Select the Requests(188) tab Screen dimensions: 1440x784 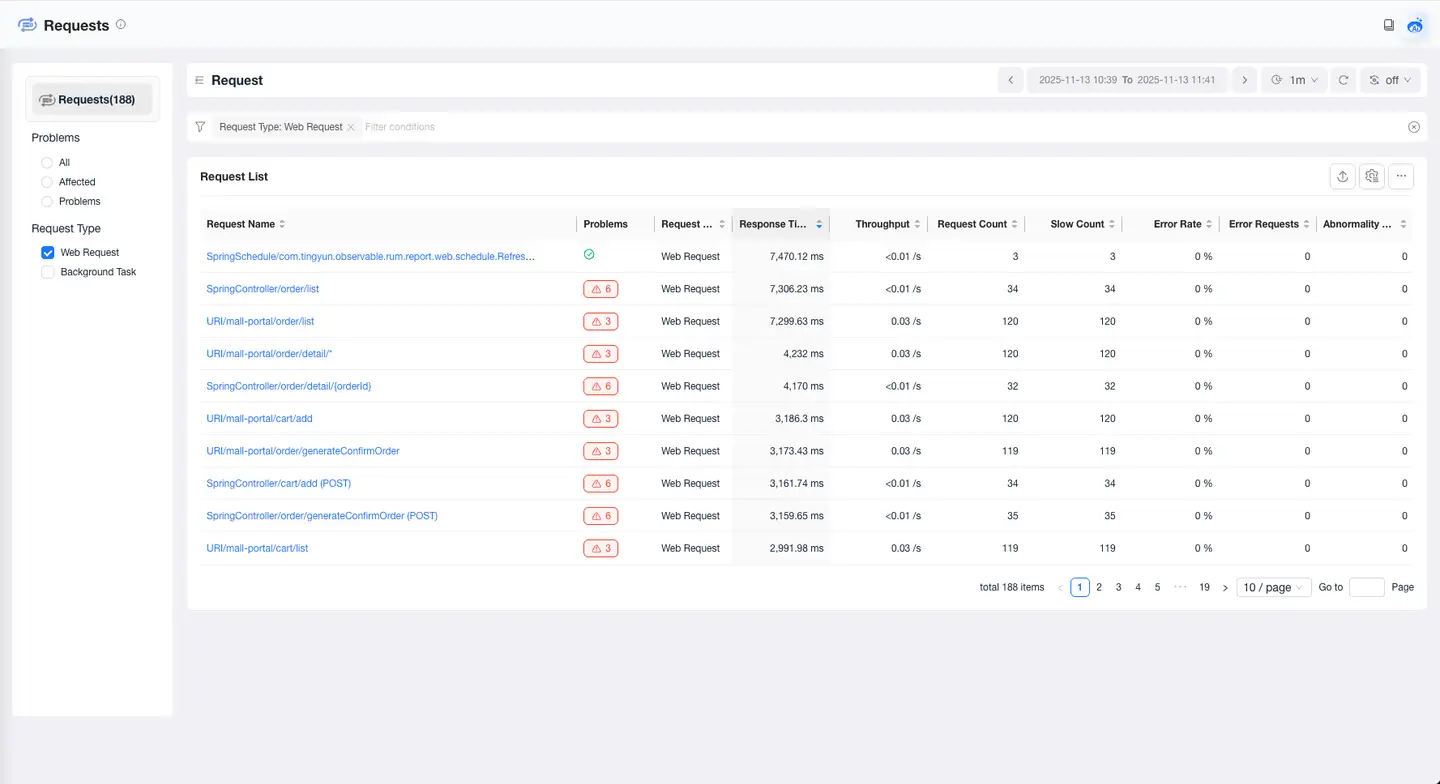pyautogui.click(x=92, y=99)
